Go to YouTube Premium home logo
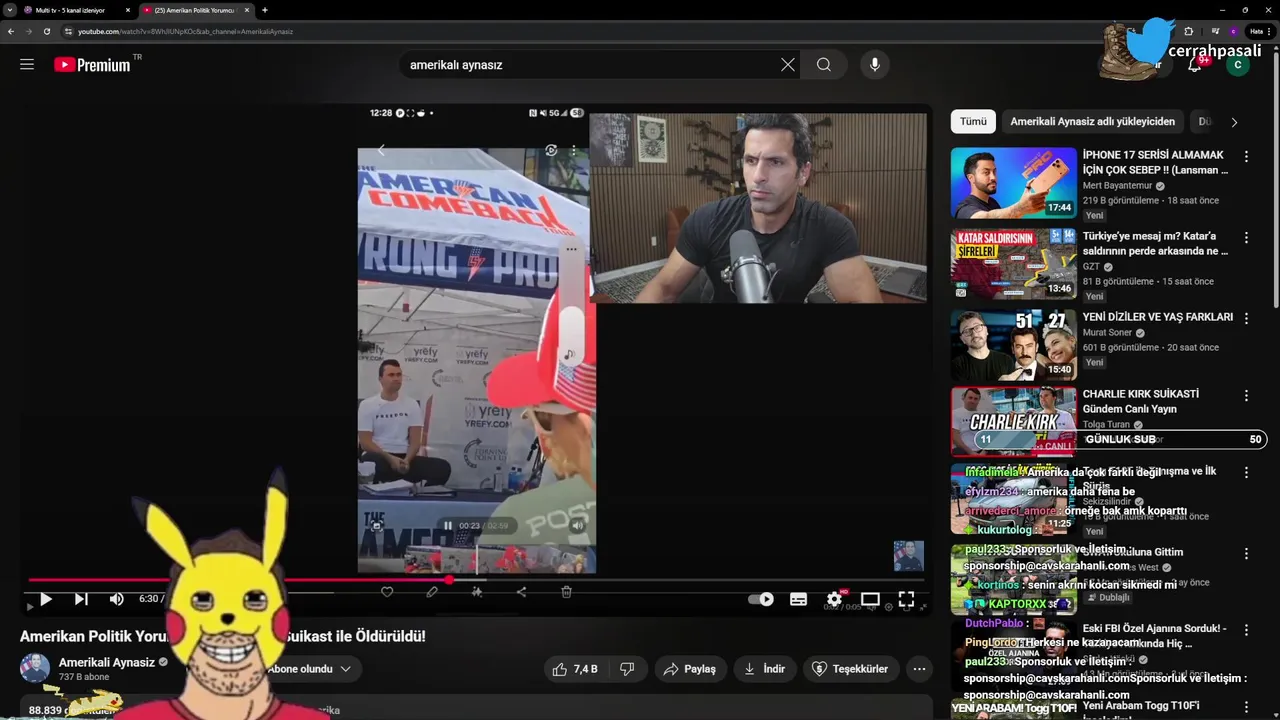 [x=92, y=65]
